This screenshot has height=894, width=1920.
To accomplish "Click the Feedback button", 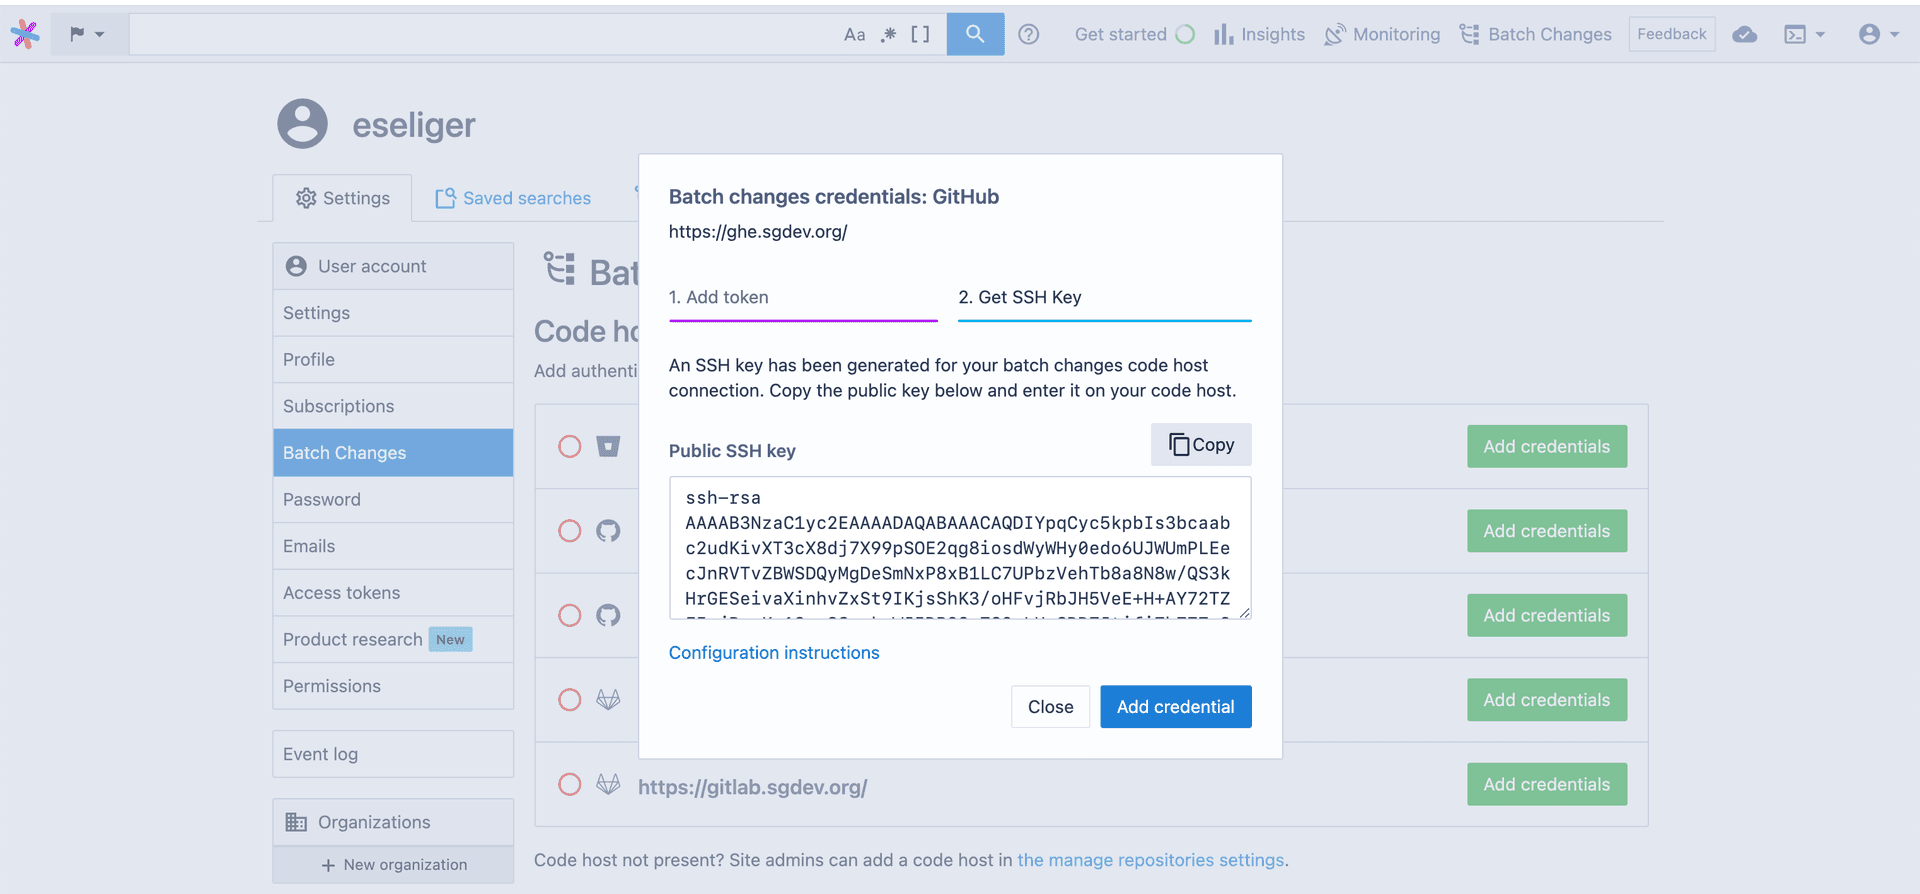I will pyautogui.click(x=1671, y=34).
